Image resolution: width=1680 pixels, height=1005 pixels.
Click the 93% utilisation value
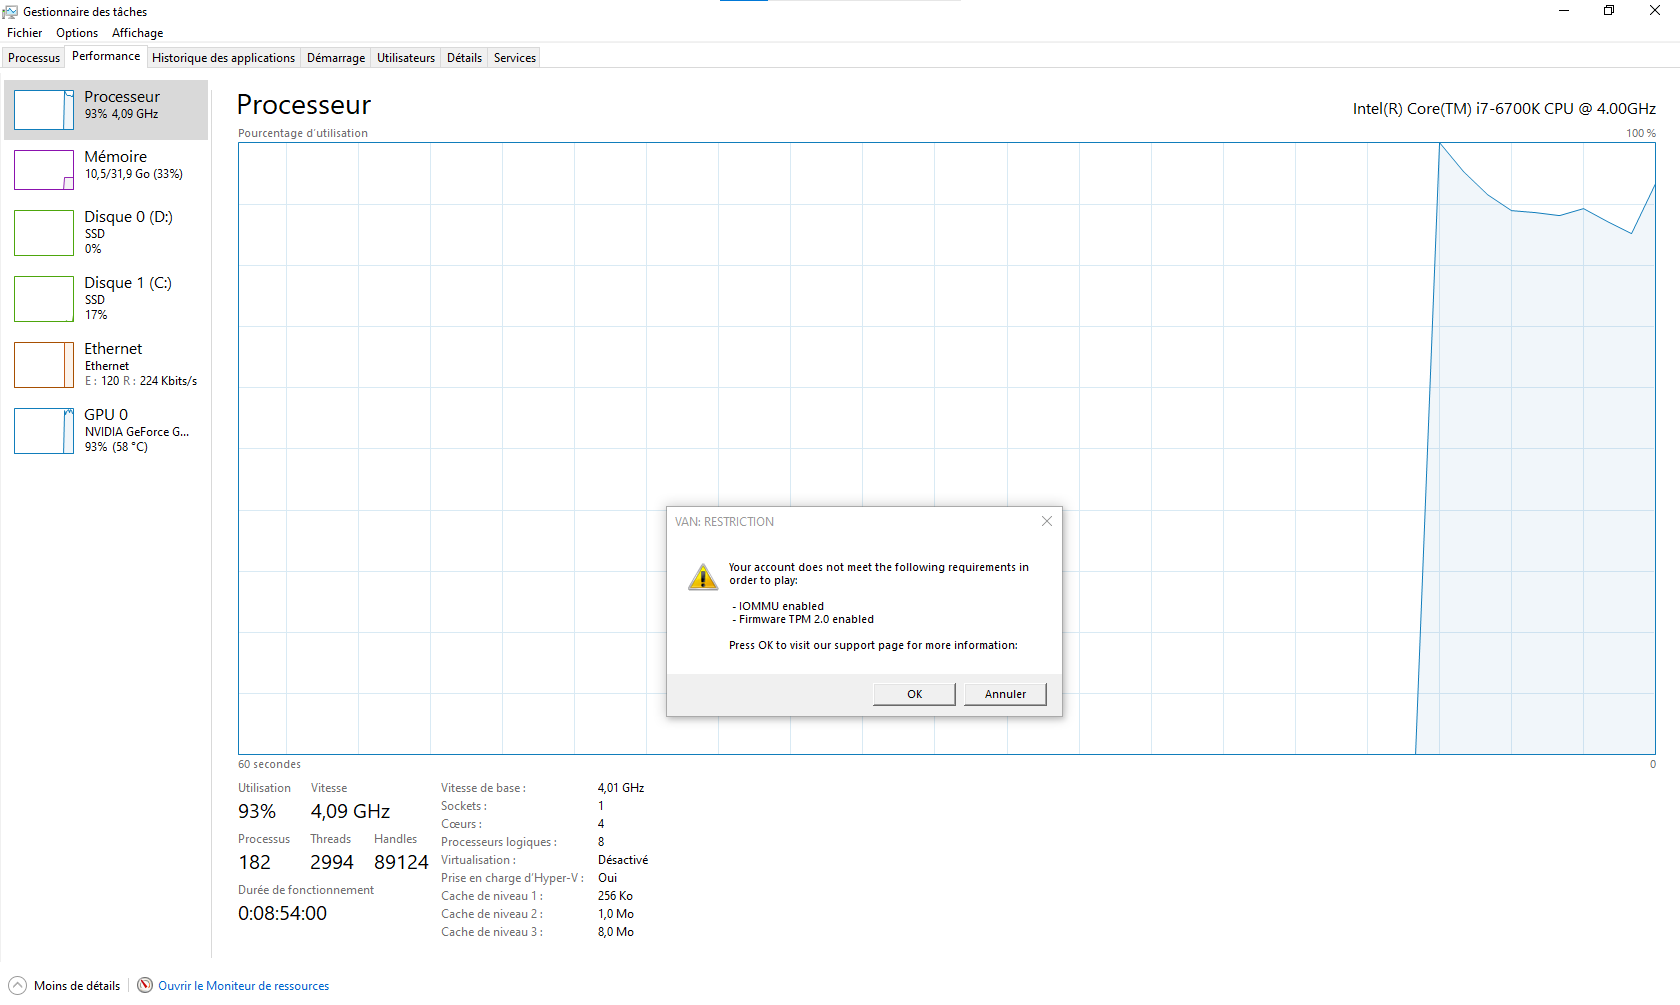[257, 811]
